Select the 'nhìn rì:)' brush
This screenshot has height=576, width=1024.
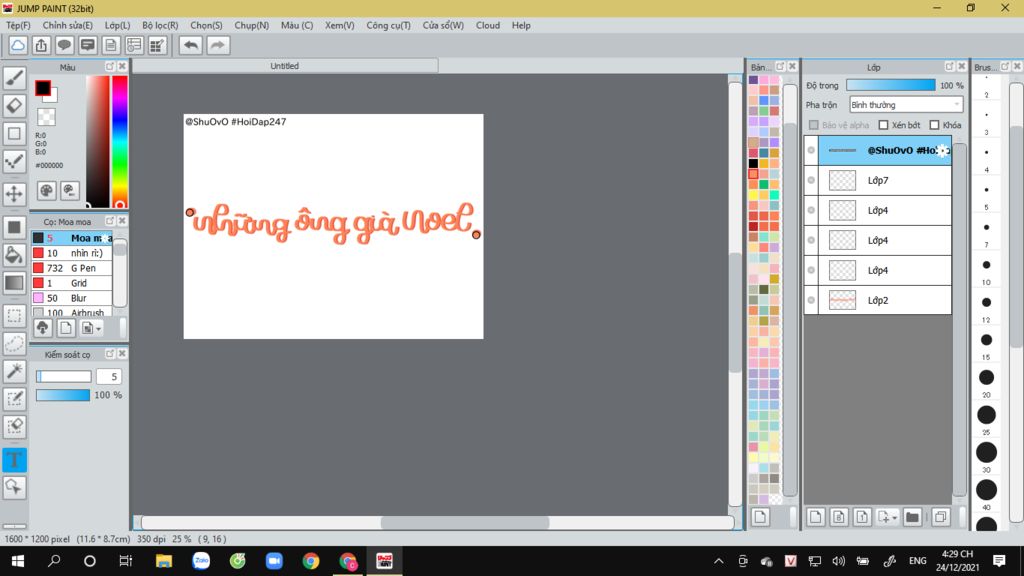[x=72, y=253]
